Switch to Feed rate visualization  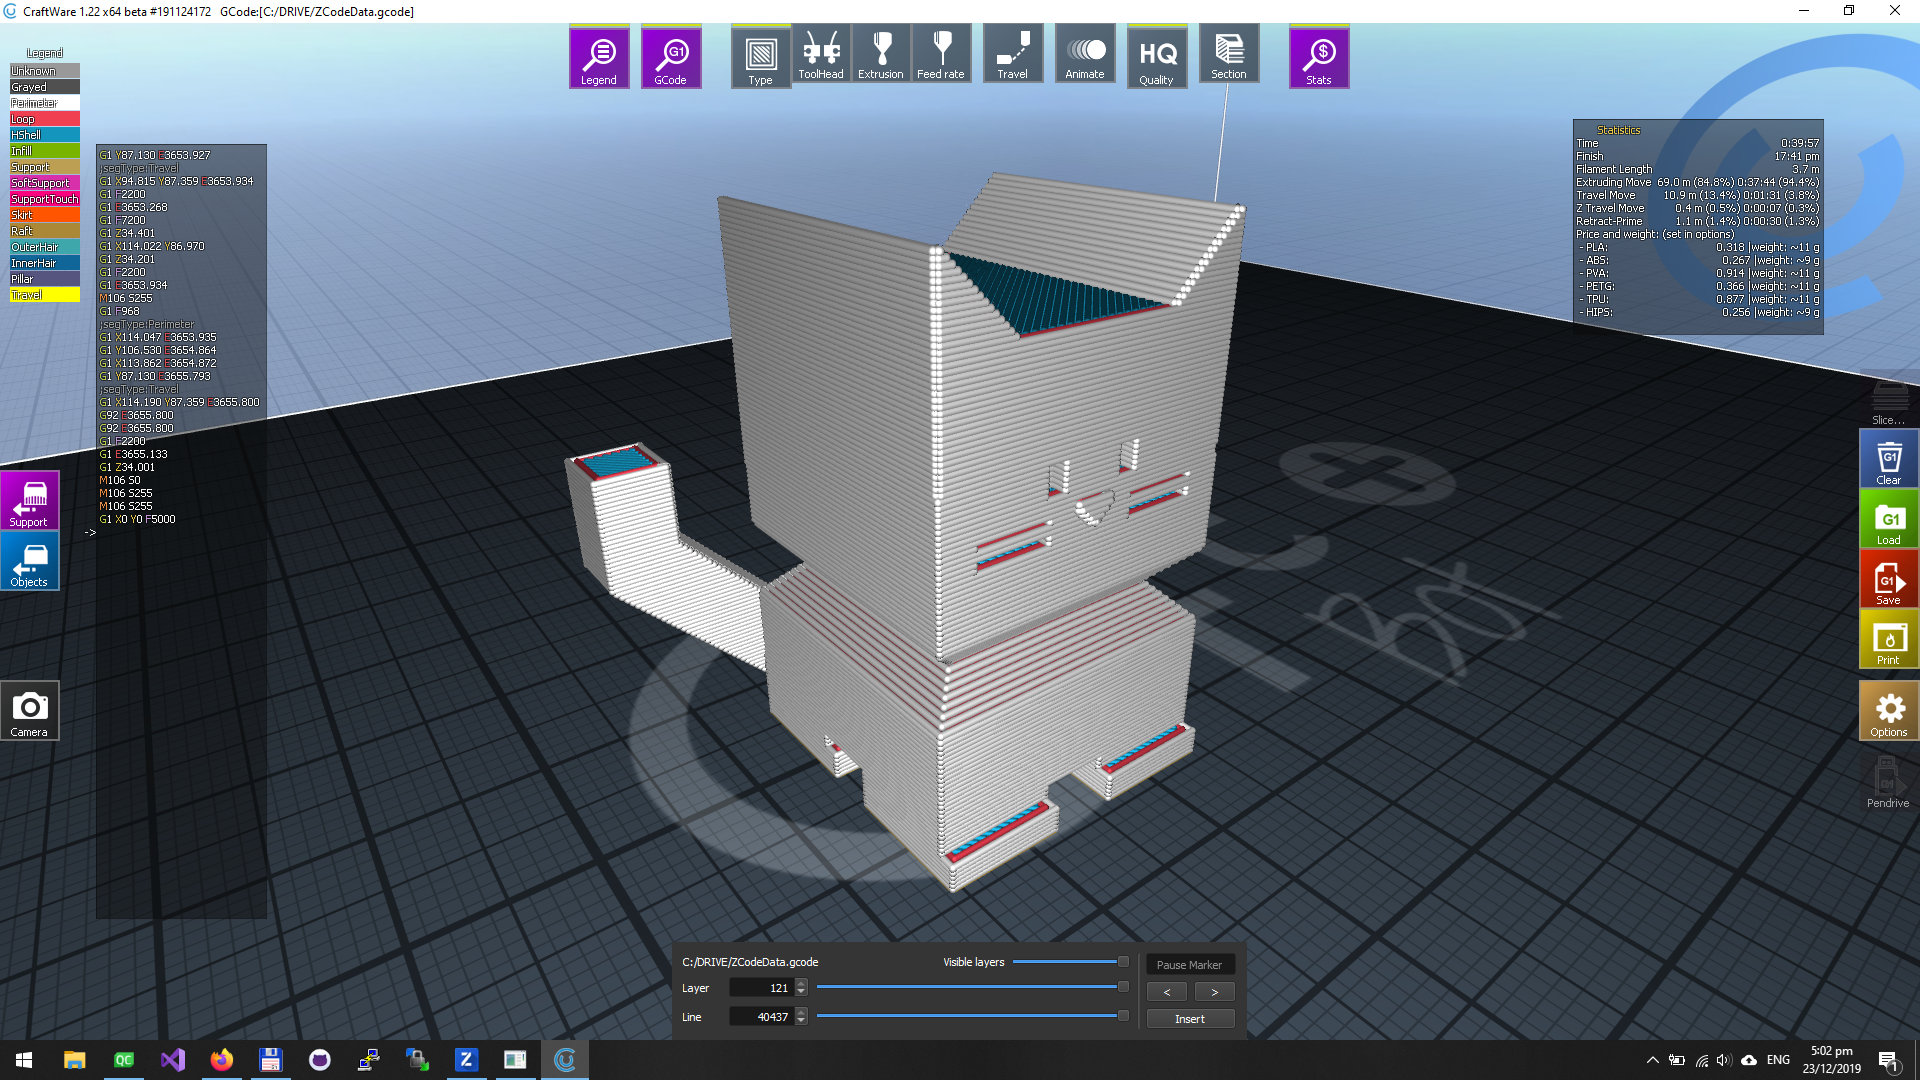click(x=940, y=55)
